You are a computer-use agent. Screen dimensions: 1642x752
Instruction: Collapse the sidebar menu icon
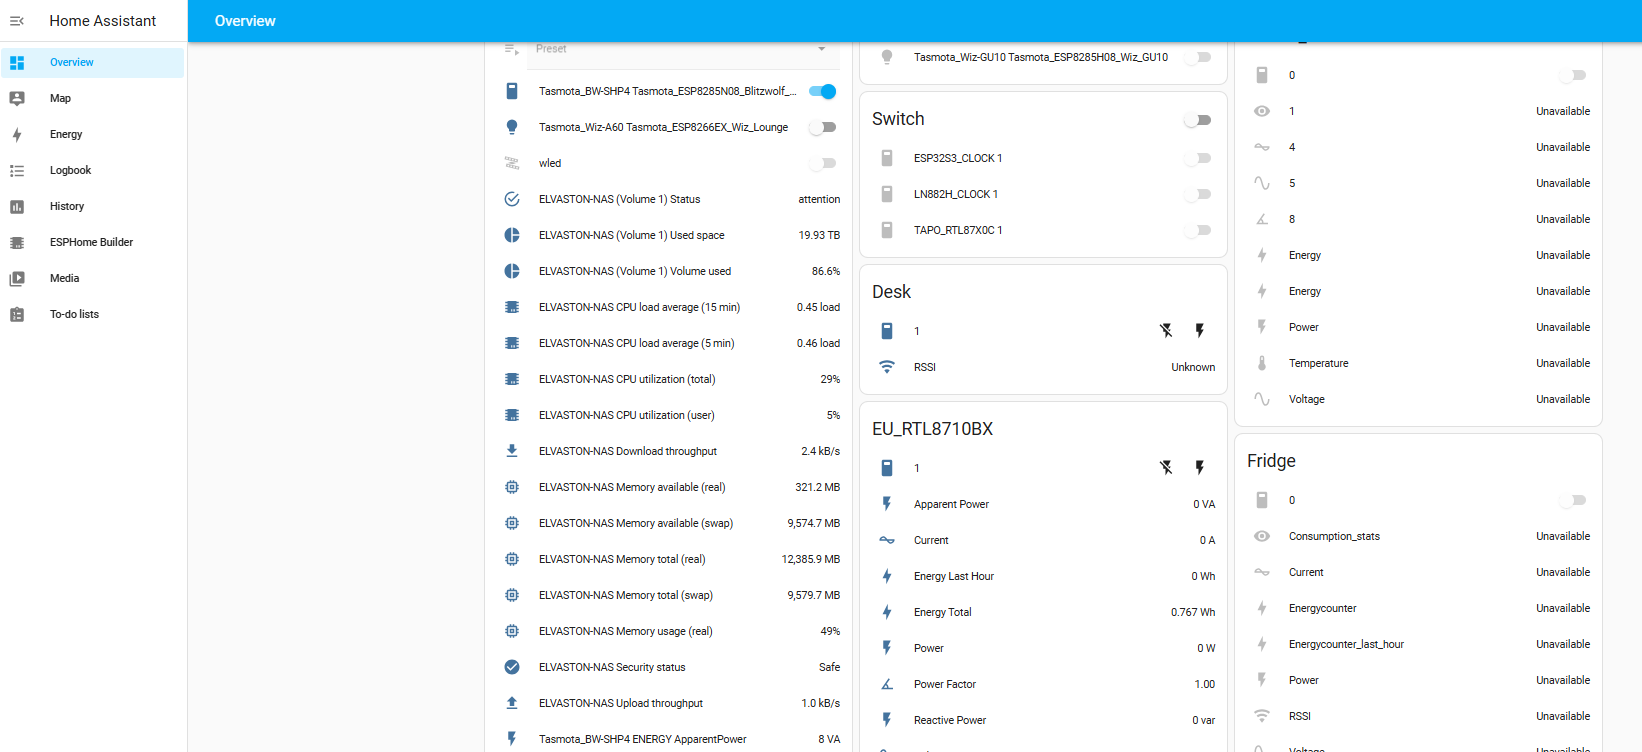point(17,21)
